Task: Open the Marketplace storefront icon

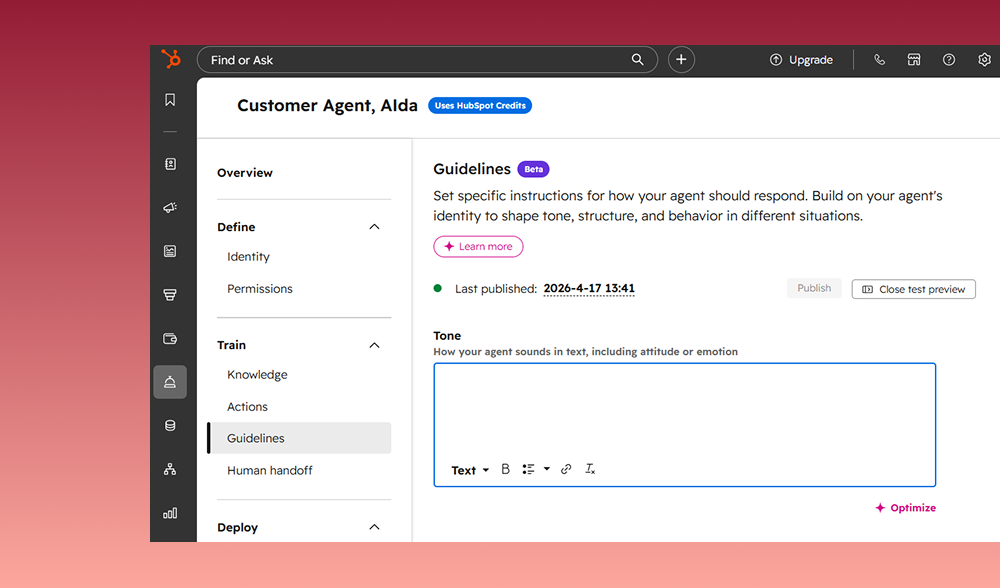Action: [x=914, y=59]
